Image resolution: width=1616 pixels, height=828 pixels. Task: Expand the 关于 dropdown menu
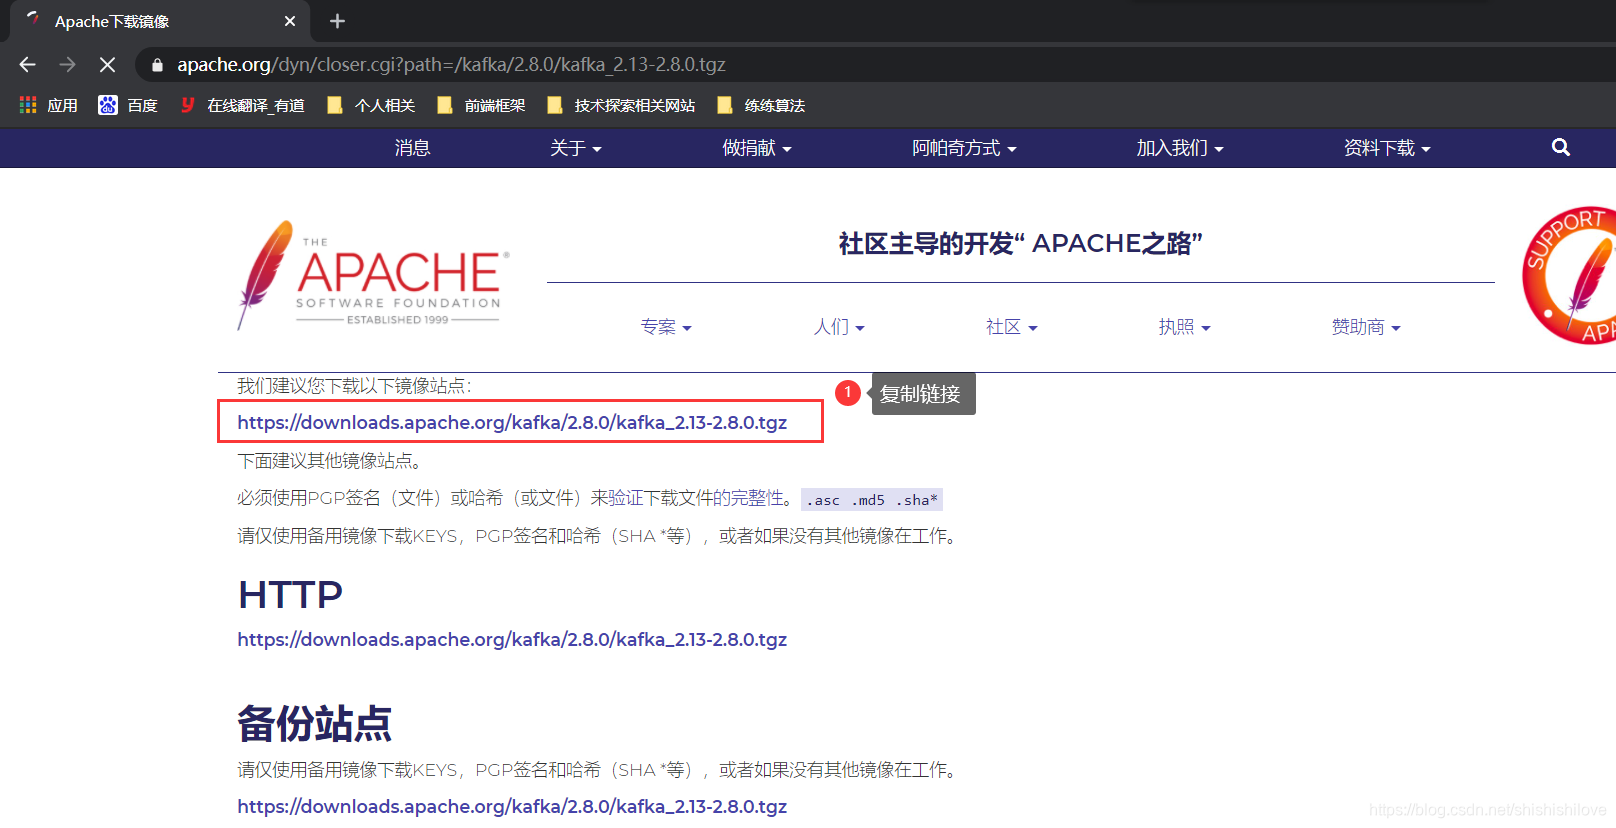[576, 148]
